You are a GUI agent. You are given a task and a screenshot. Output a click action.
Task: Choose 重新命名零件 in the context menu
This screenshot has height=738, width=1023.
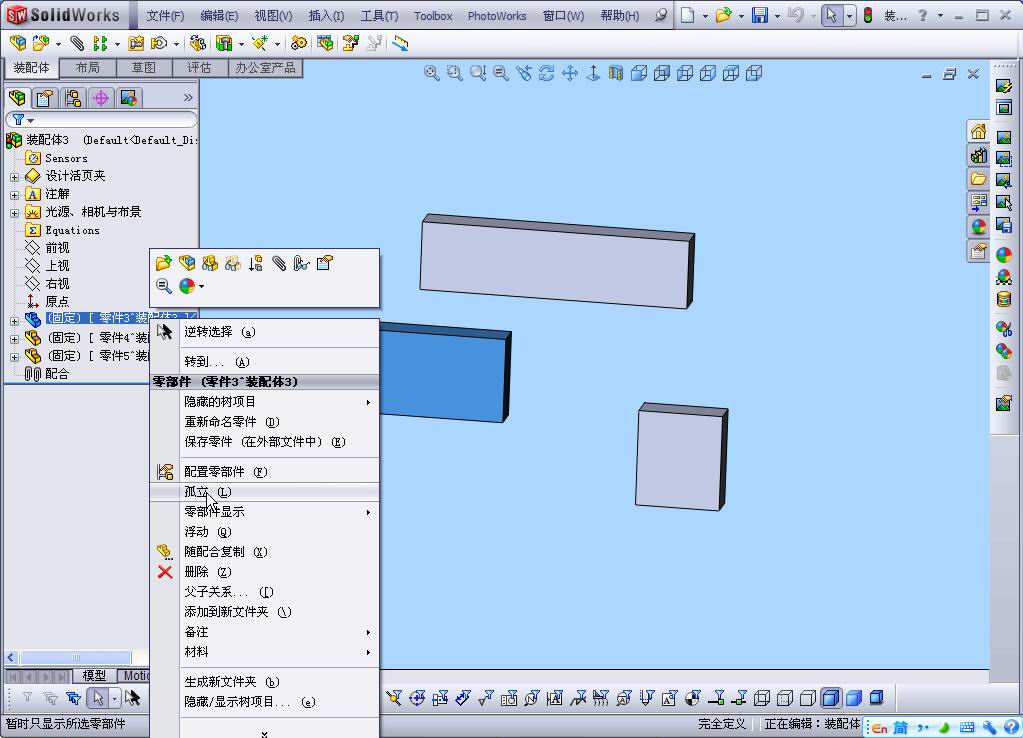tap(264, 422)
